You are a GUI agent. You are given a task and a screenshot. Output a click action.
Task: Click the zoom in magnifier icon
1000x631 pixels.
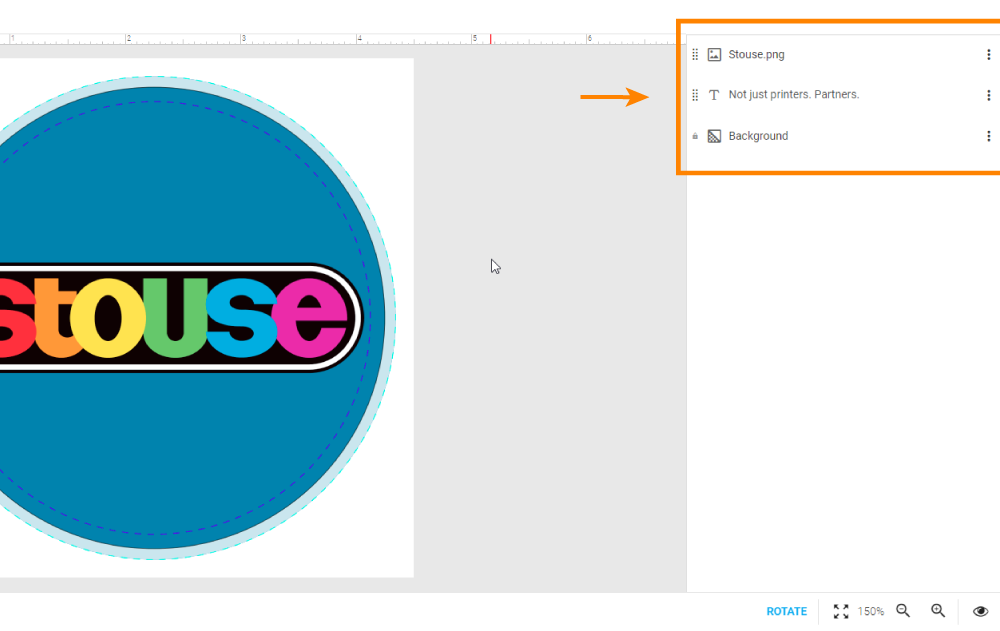(x=938, y=611)
